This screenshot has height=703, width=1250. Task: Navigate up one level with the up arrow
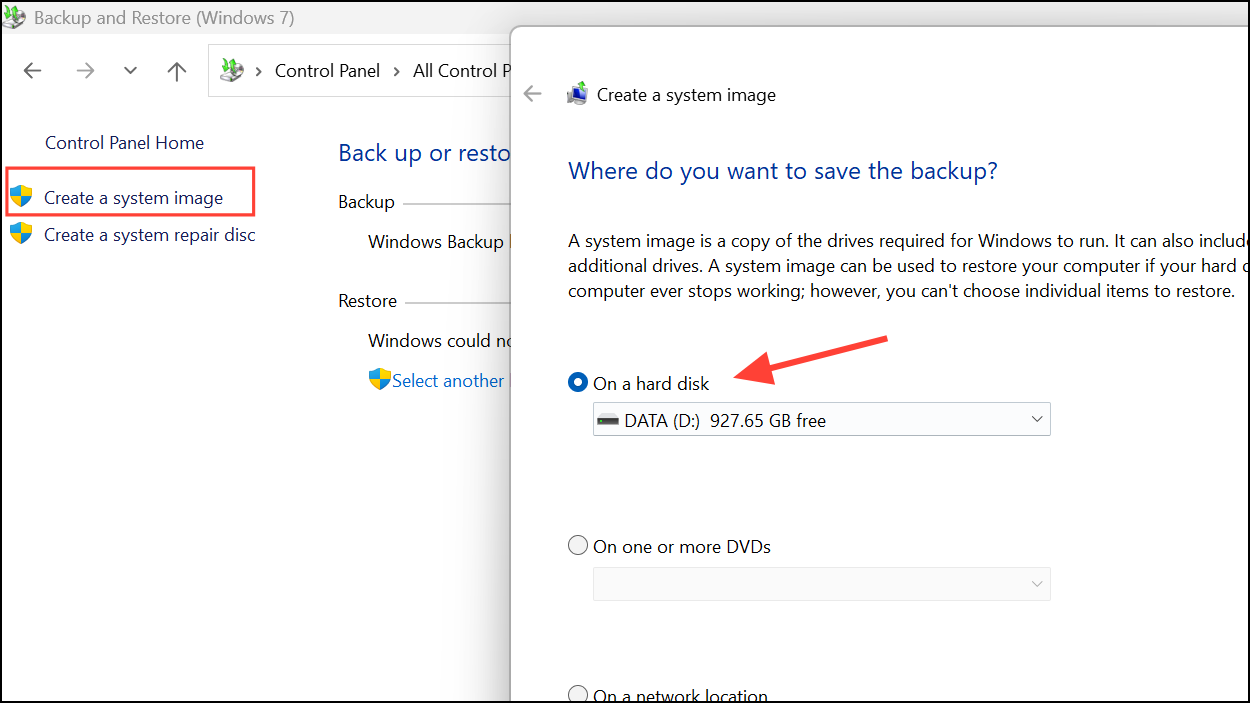coord(176,70)
